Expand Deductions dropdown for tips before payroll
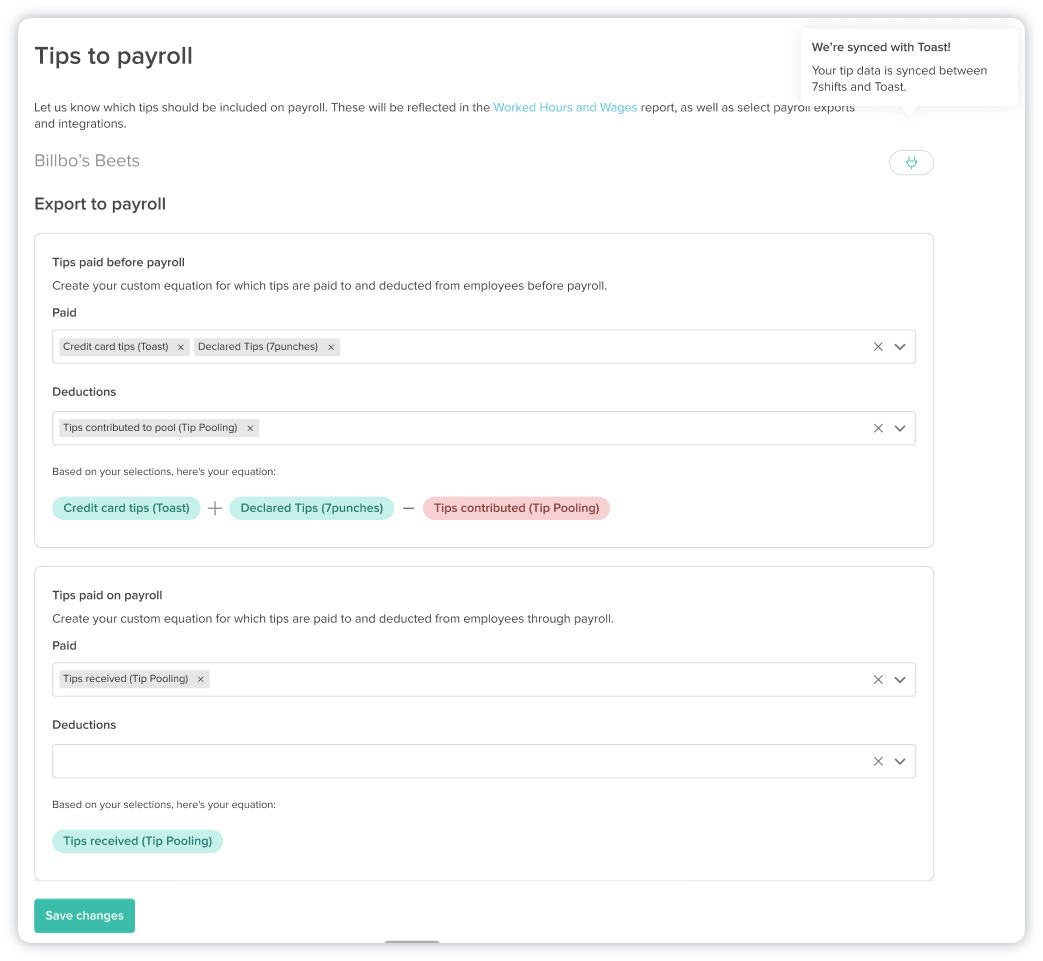The image size is (1043, 961). (x=900, y=428)
